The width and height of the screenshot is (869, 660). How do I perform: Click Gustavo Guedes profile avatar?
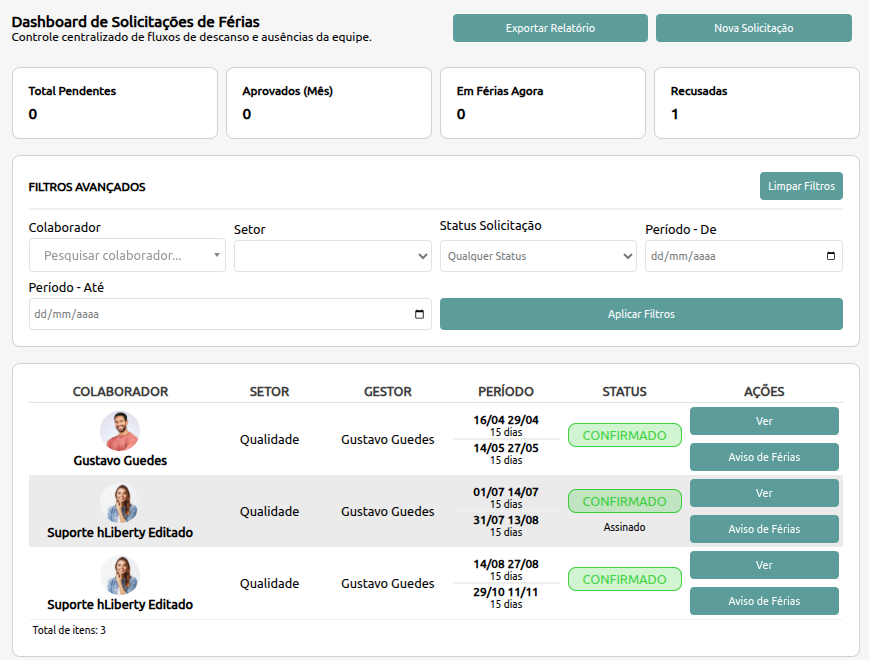(120, 431)
